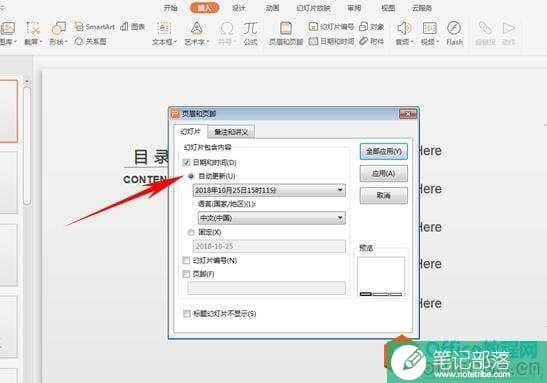Click the 应用(A) button

384,173
